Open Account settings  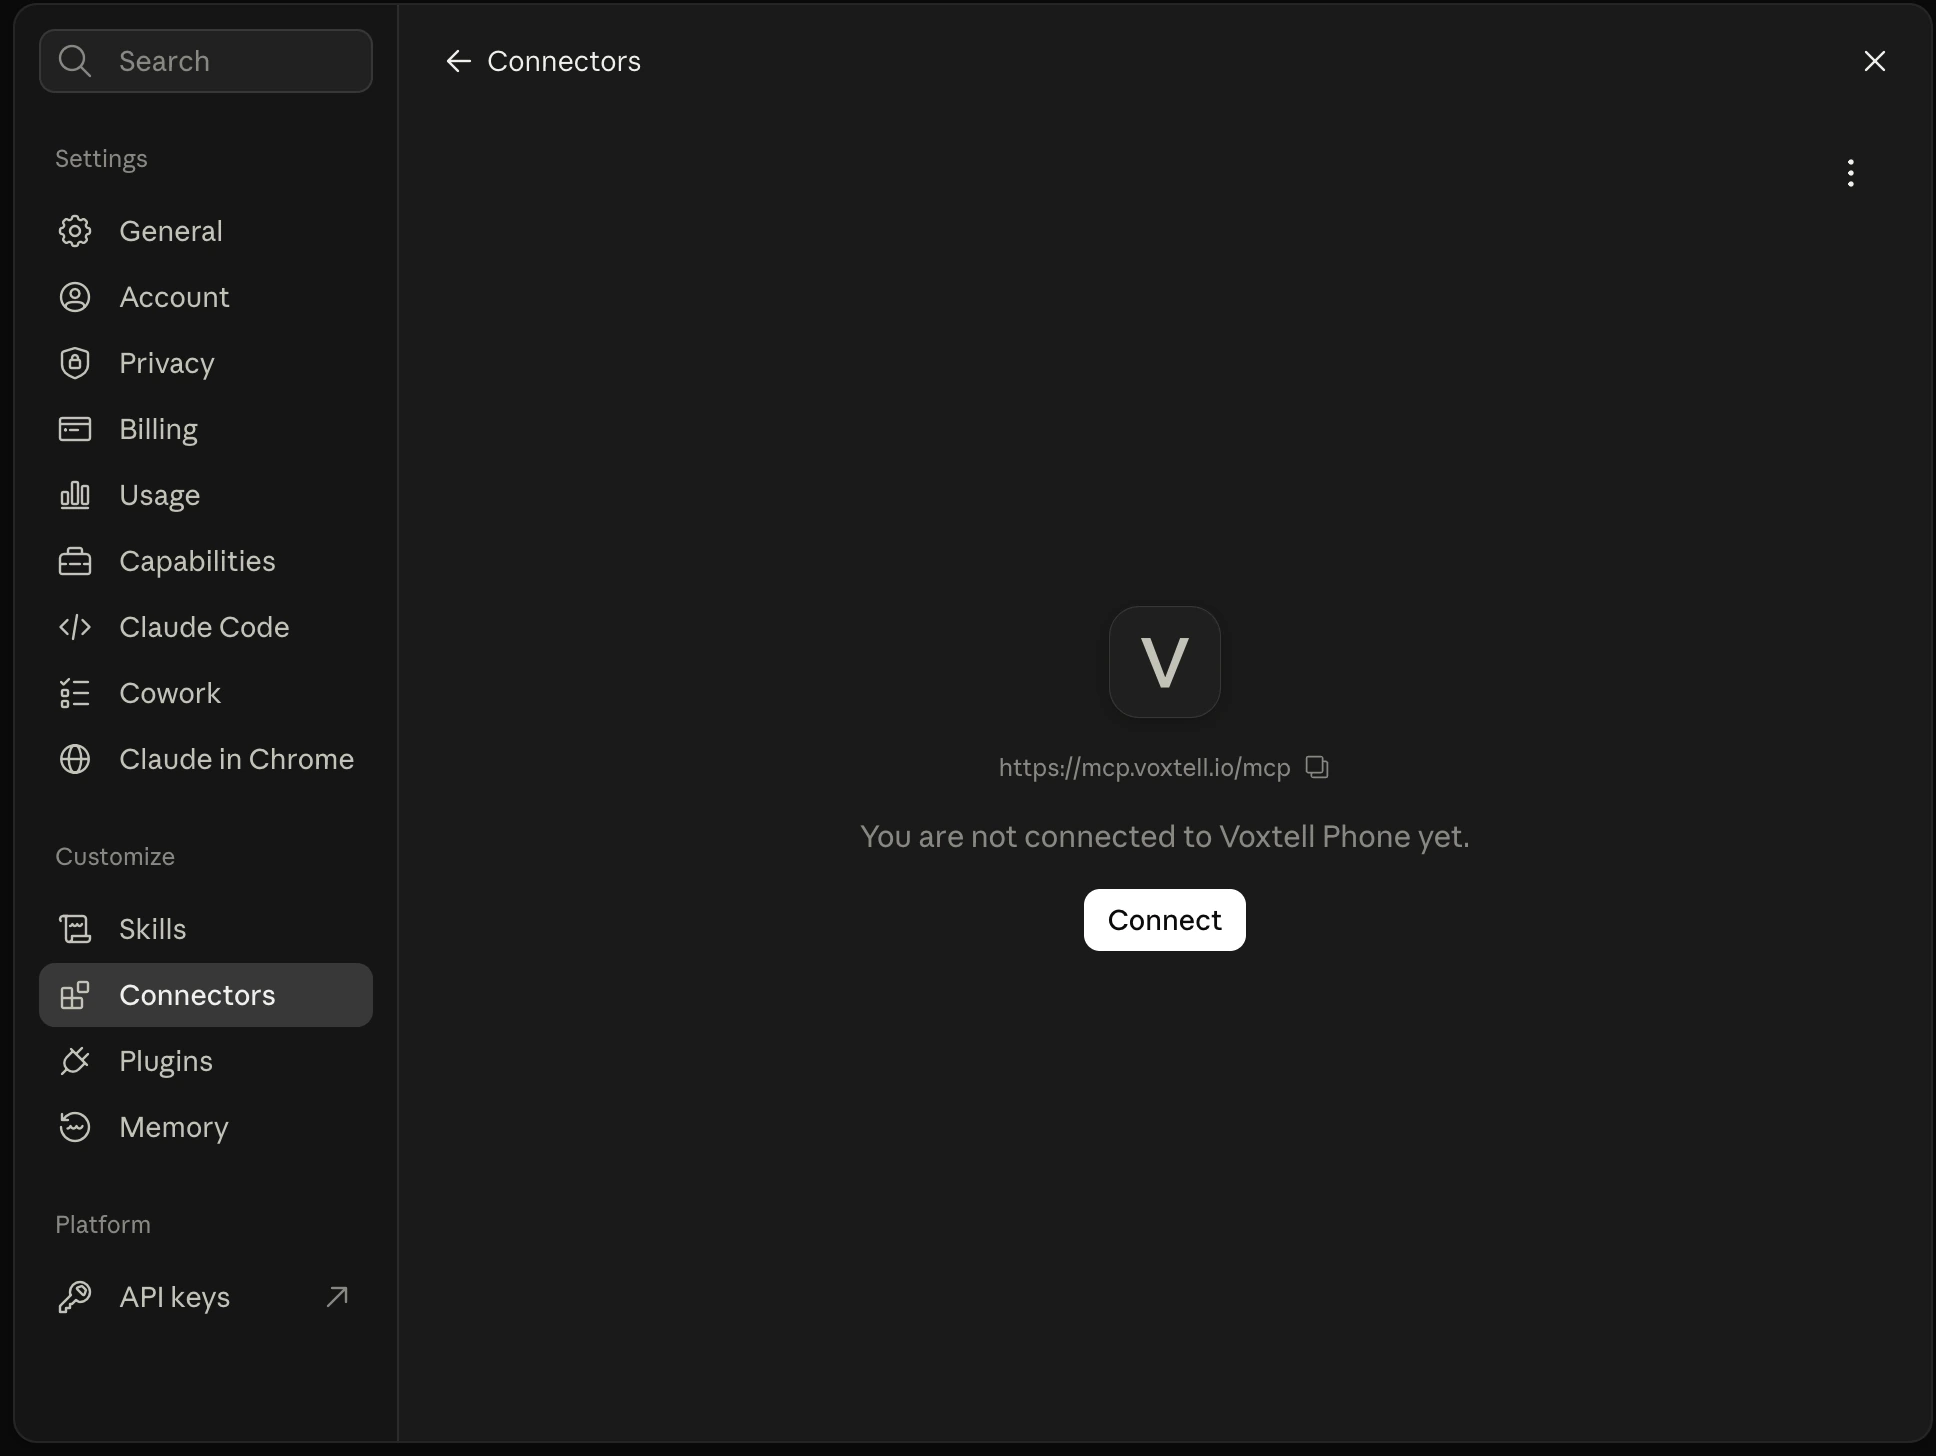206,297
